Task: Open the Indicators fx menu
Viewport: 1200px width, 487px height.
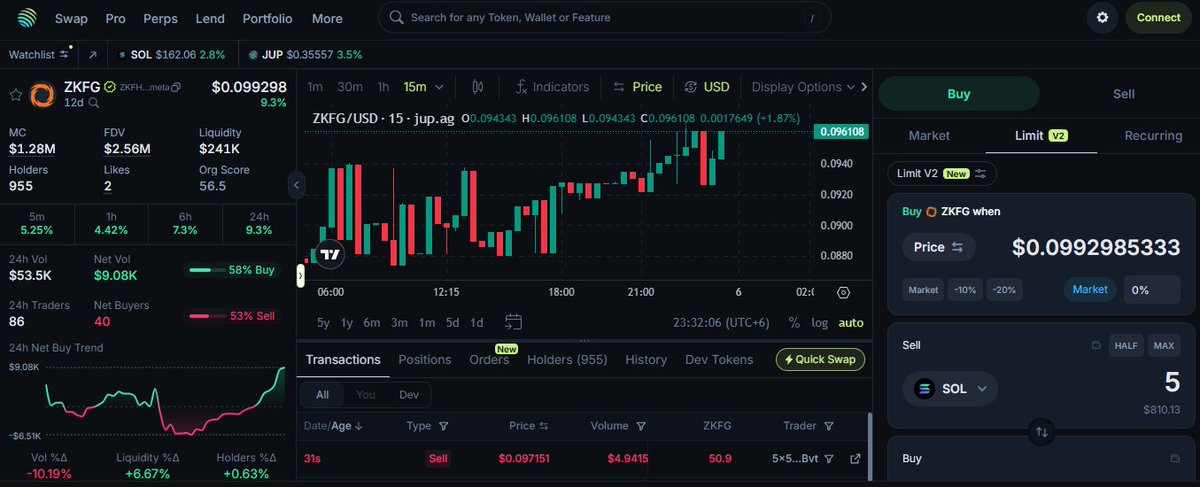Action: 553,87
